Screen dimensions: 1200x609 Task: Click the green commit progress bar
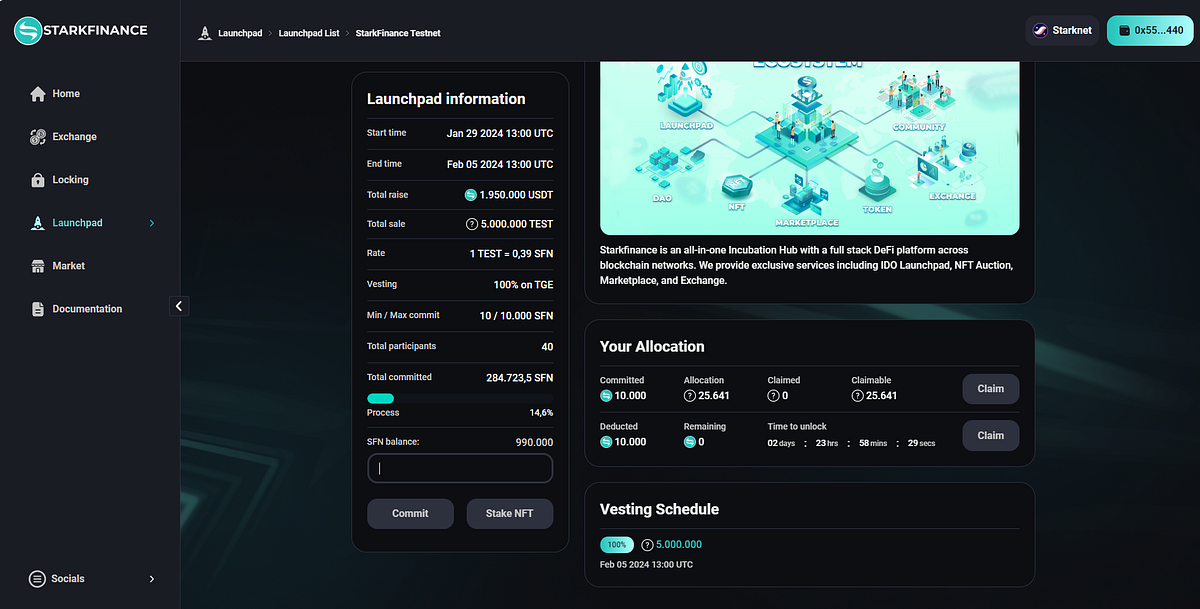click(x=380, y=397)
